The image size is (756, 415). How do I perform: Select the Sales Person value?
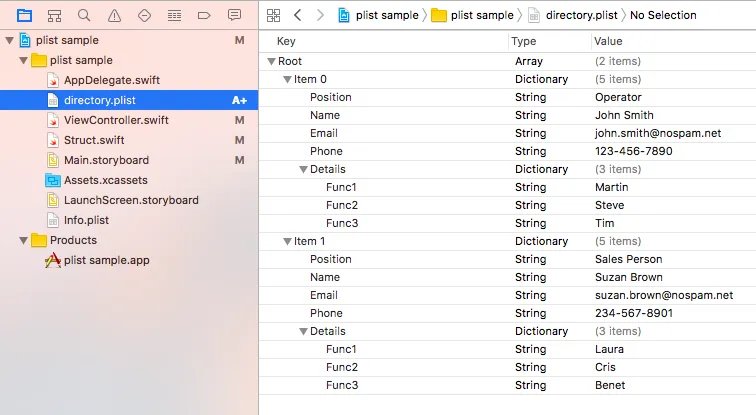(628, 259)
